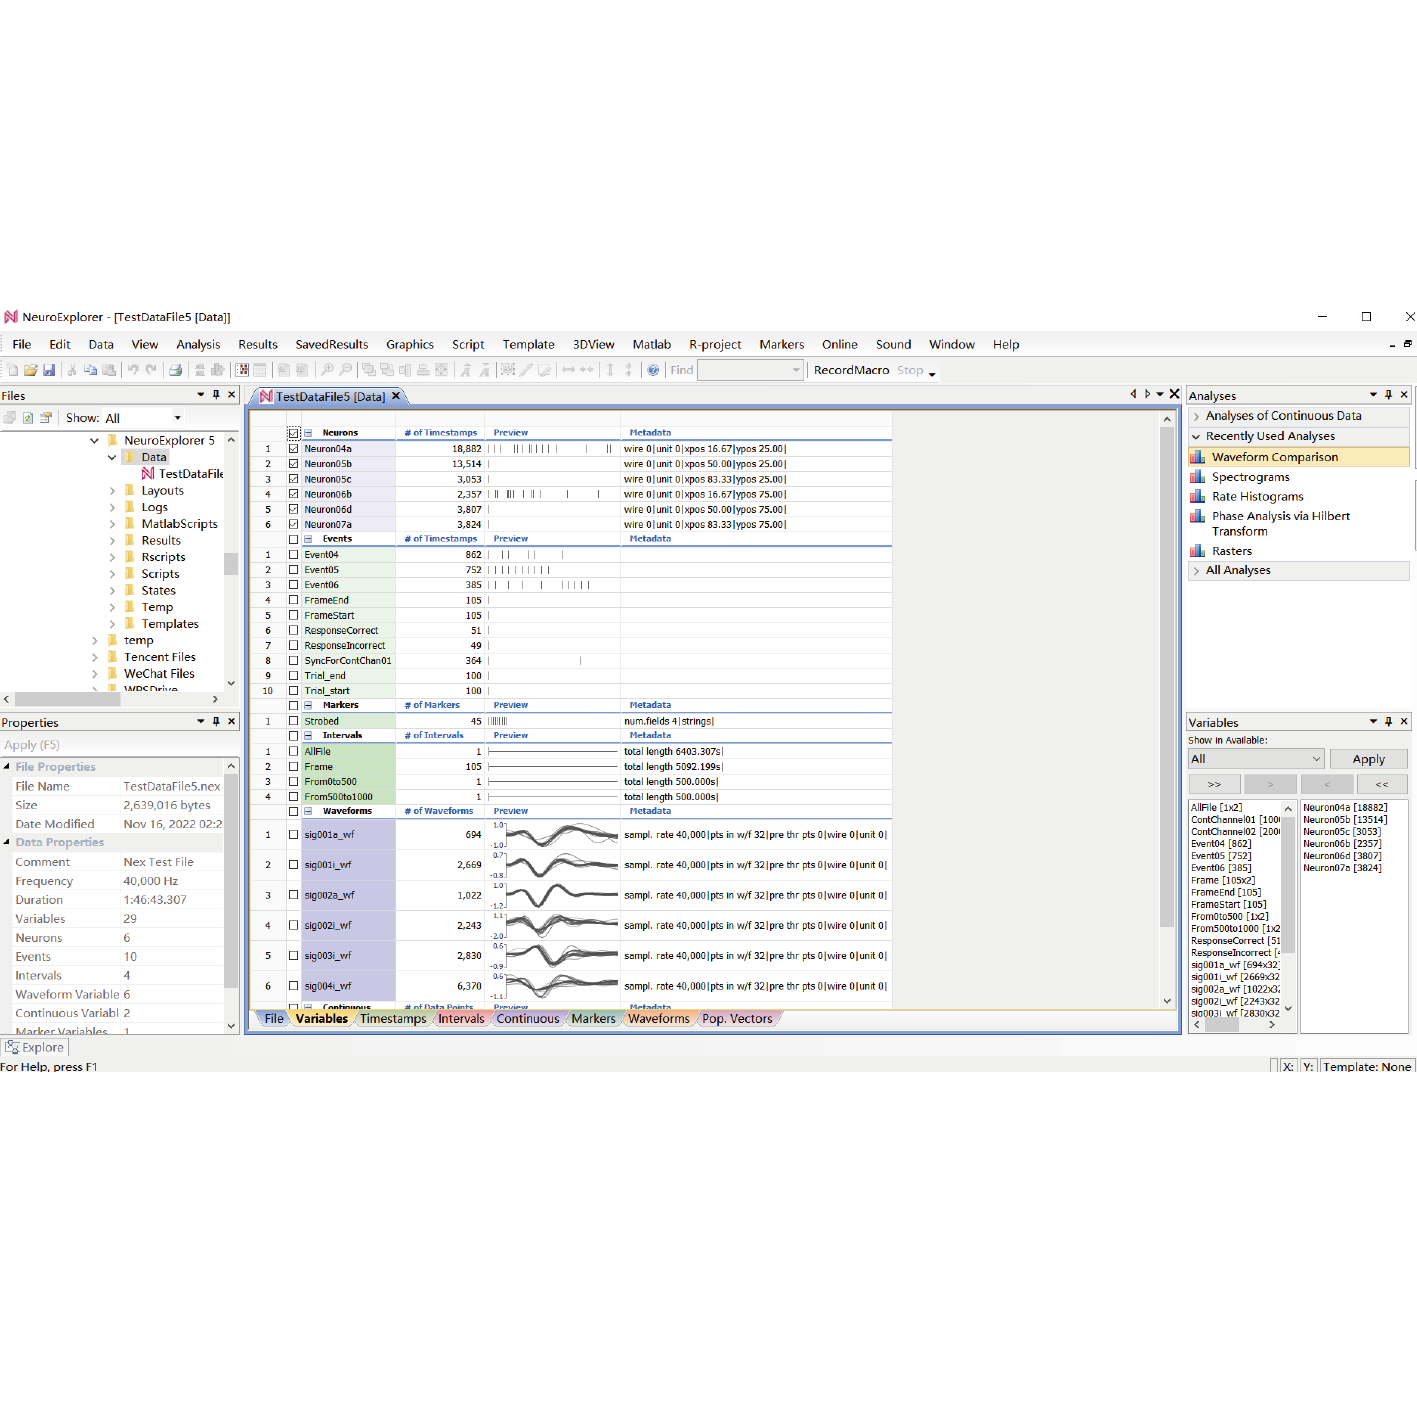Check the FrameStart checkbox
This screenshot has width=1417, height=1417.
tap(293, 615)
